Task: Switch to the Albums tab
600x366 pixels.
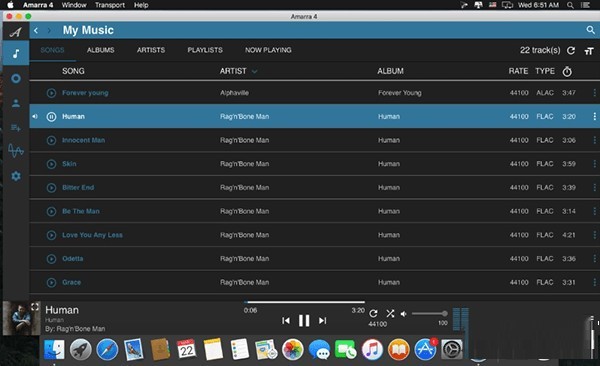Action: click(100, 50)
